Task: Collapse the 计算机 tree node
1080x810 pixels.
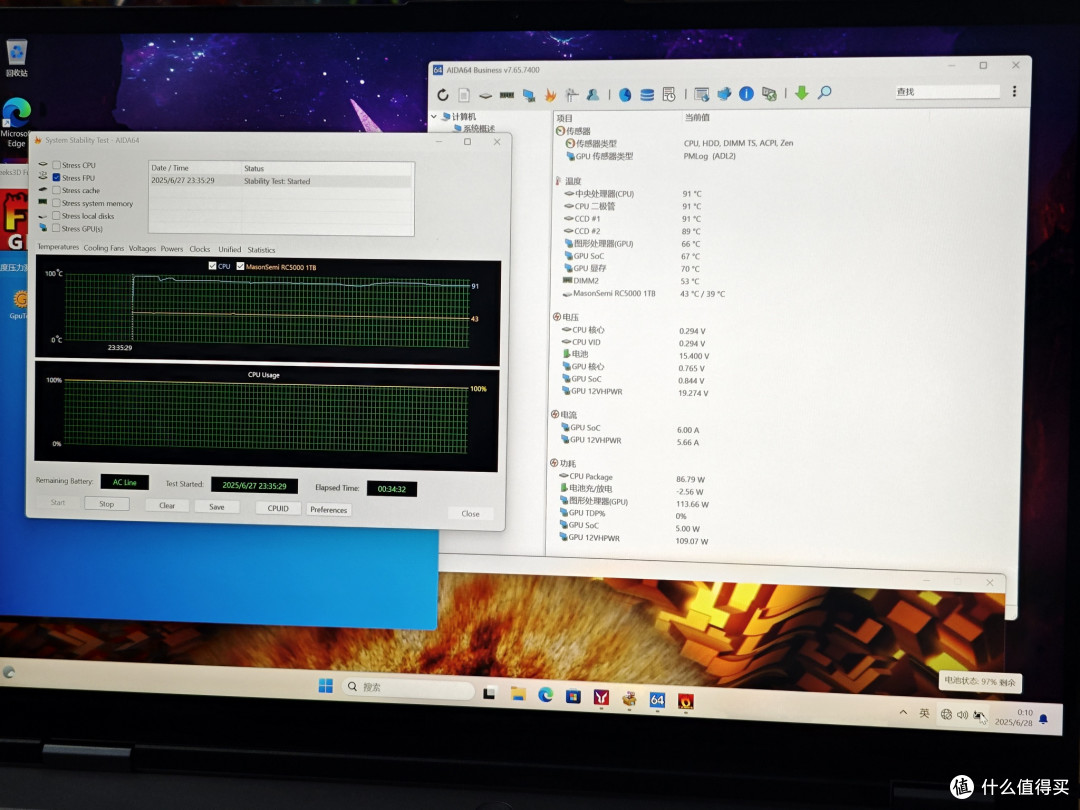Action: [x=434, y=116]
